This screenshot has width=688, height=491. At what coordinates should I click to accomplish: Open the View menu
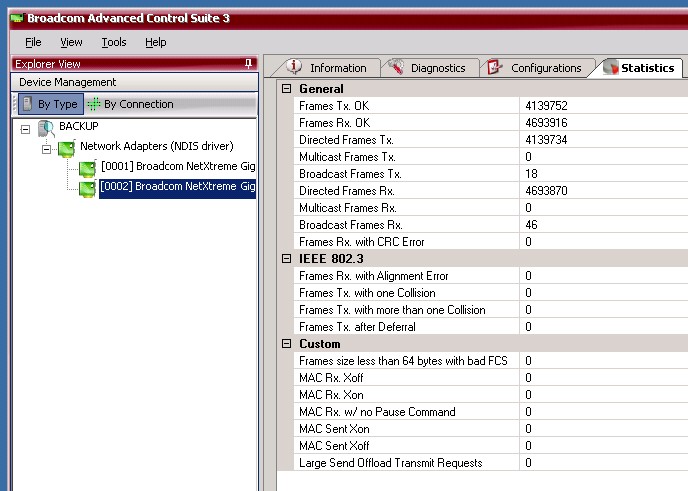[71, 42]
